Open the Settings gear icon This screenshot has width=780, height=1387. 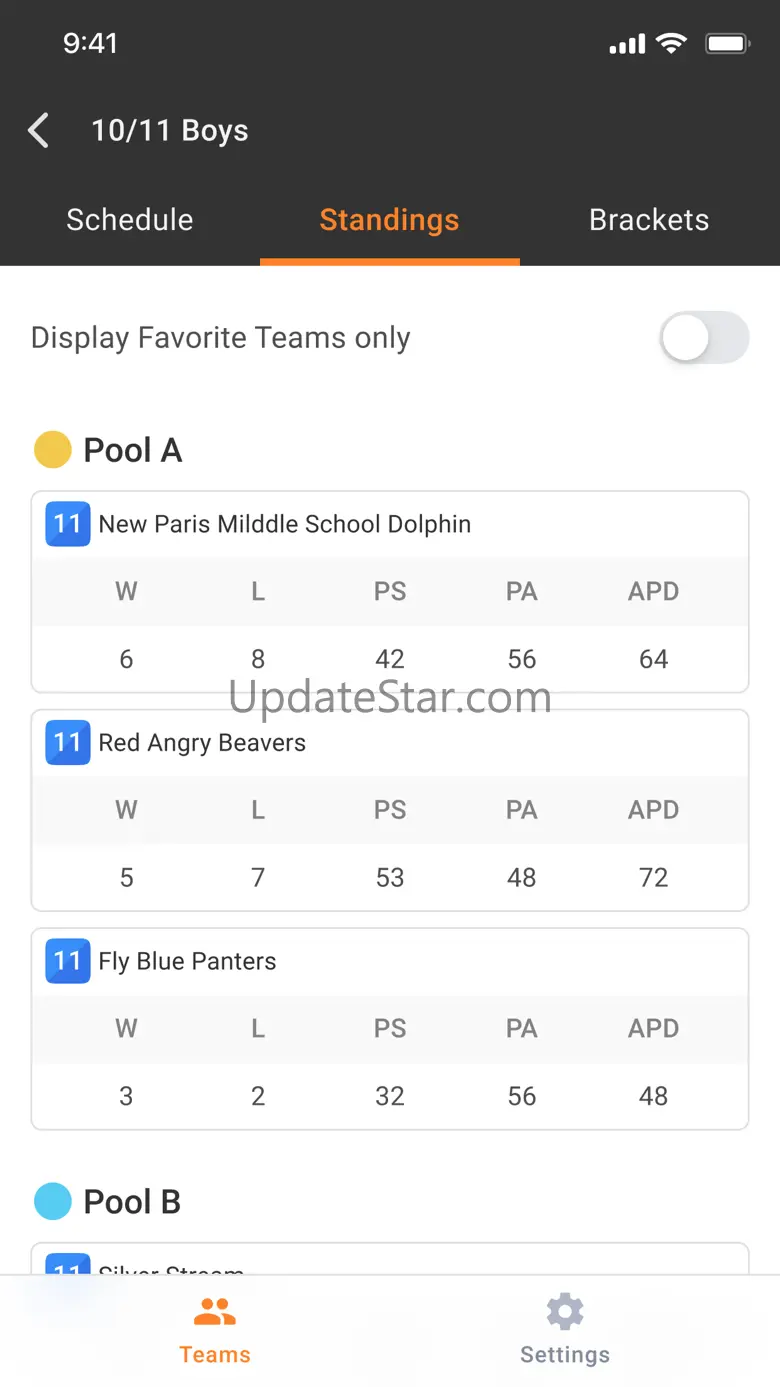(565, 1312)
